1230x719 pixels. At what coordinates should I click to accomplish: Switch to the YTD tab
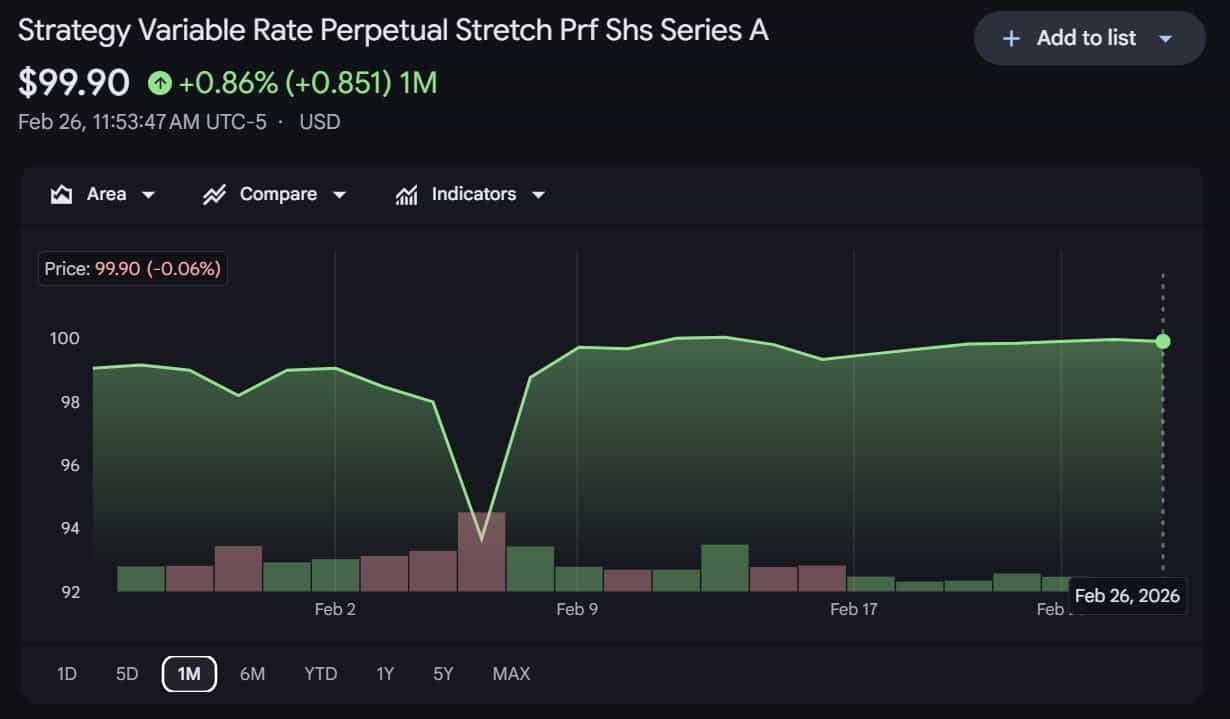[x=320, y=673]
